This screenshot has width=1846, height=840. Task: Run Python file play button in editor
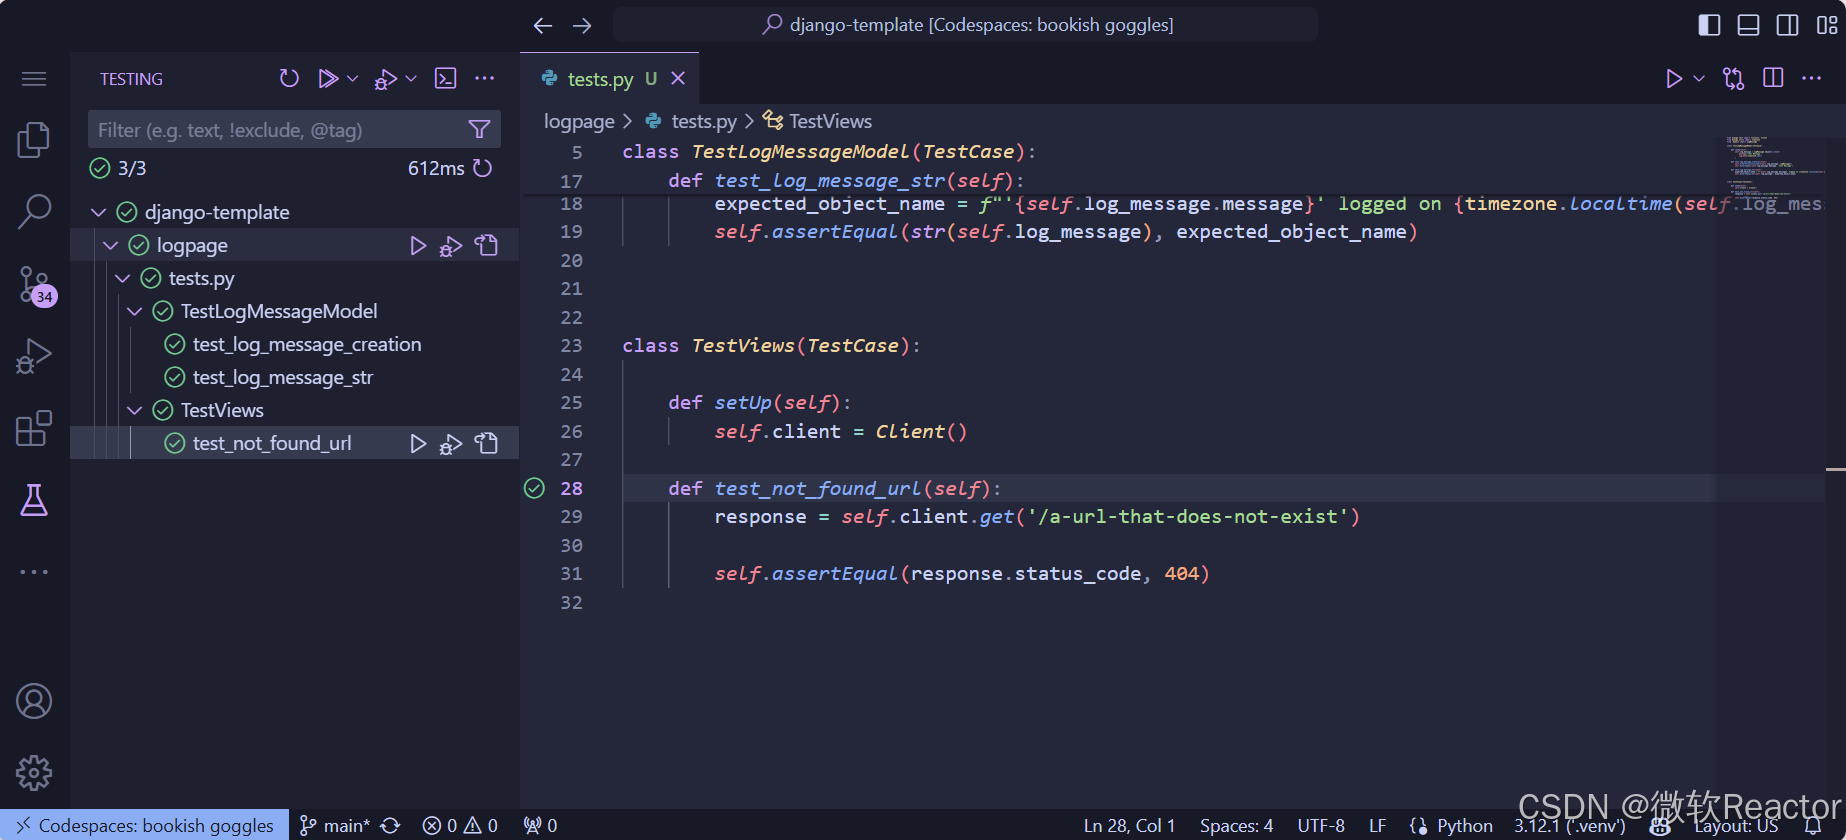[x=1673, y=78]
